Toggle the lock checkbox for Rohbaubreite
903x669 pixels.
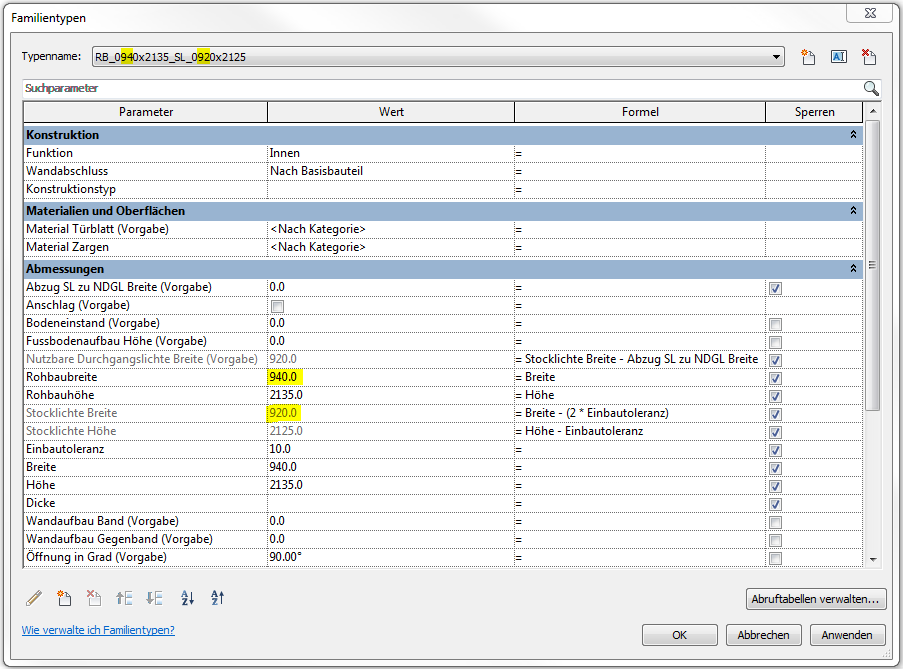[775, 378]
